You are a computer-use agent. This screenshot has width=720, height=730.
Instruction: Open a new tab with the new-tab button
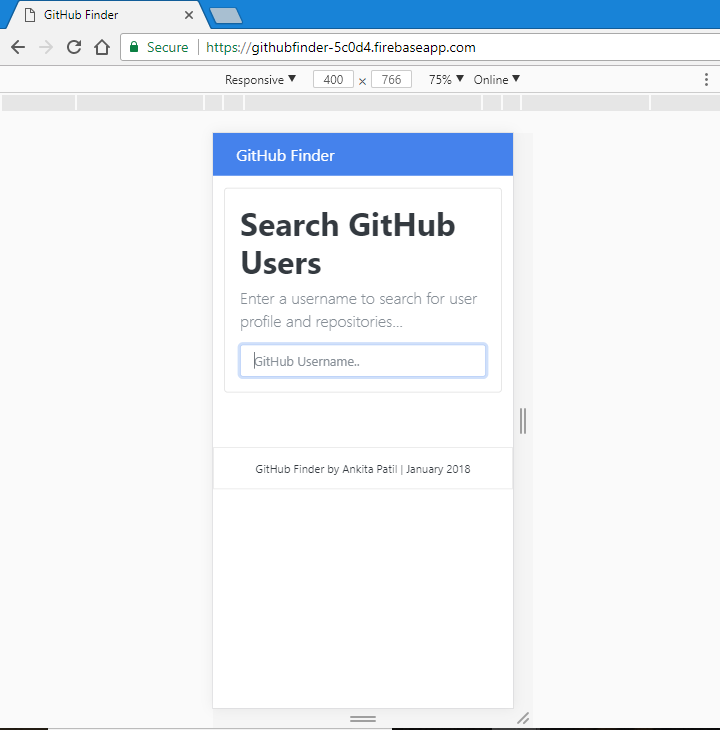(226, 15)
